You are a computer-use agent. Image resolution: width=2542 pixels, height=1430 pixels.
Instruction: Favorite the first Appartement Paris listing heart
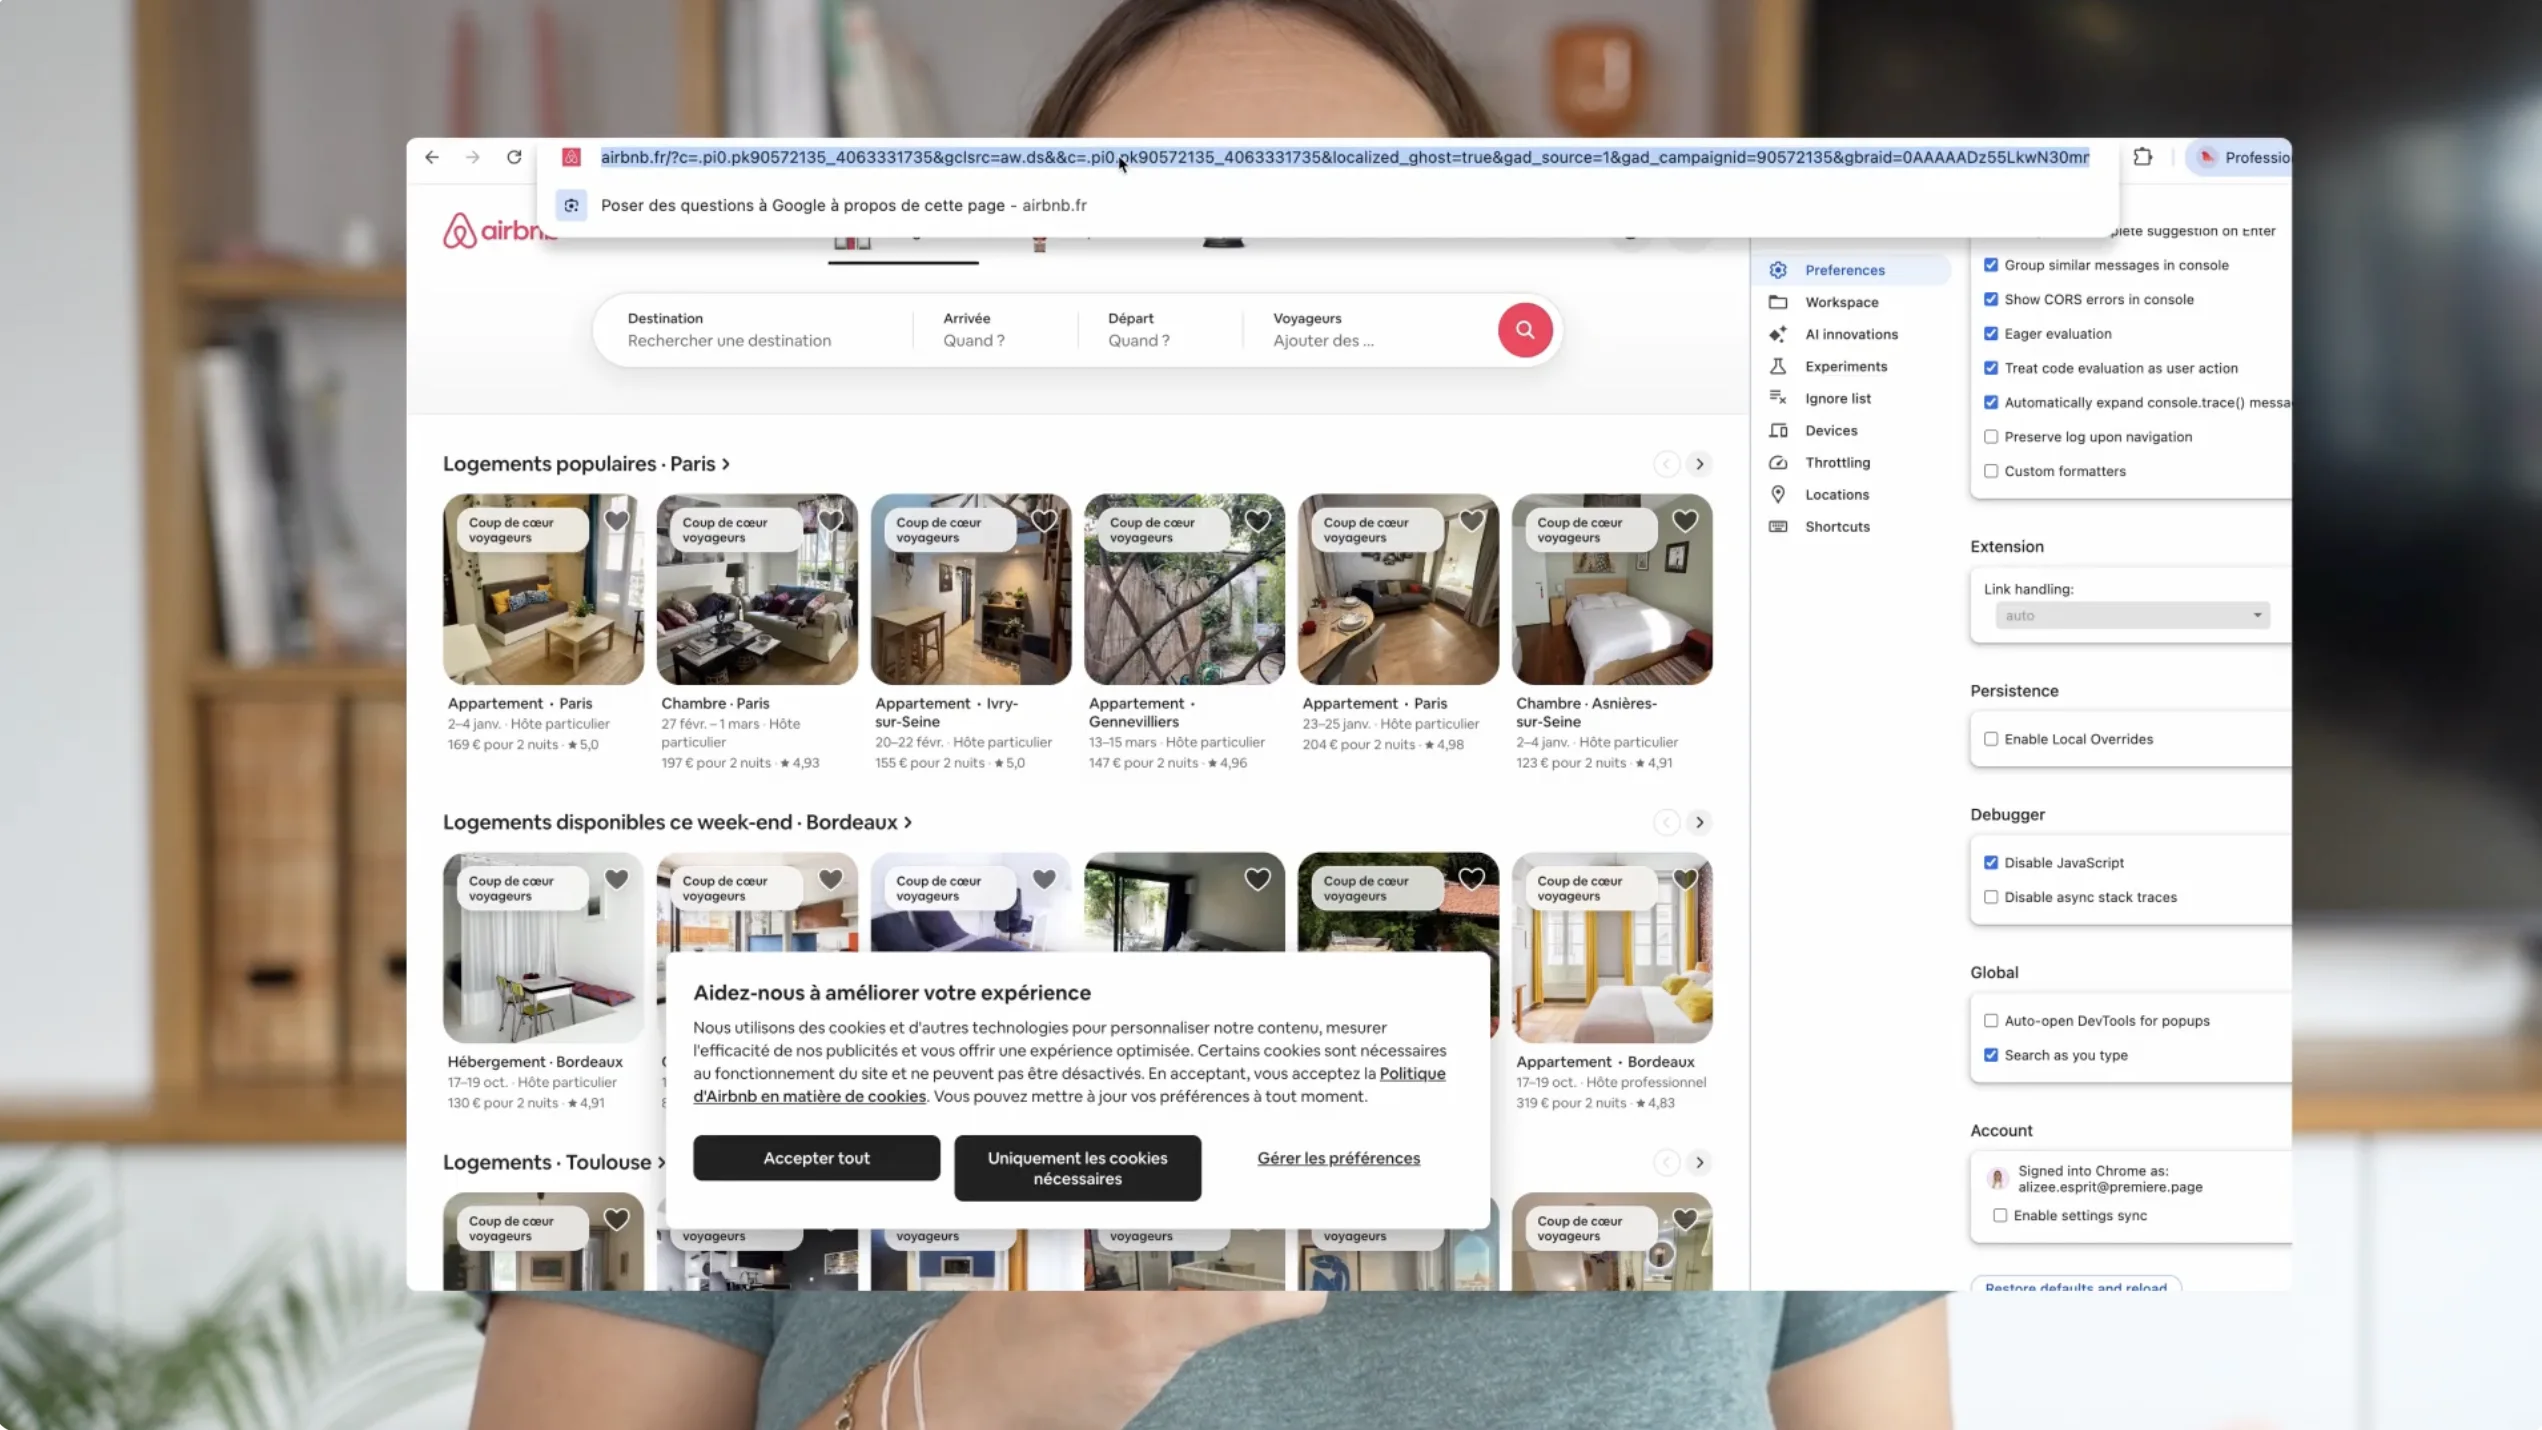click(x=616, y=521)
